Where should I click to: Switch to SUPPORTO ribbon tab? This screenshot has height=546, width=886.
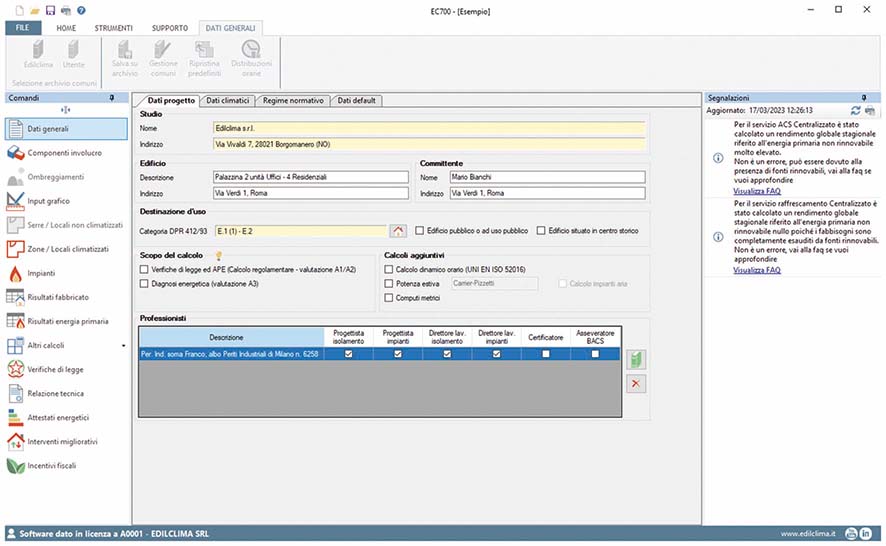point(170,28)
